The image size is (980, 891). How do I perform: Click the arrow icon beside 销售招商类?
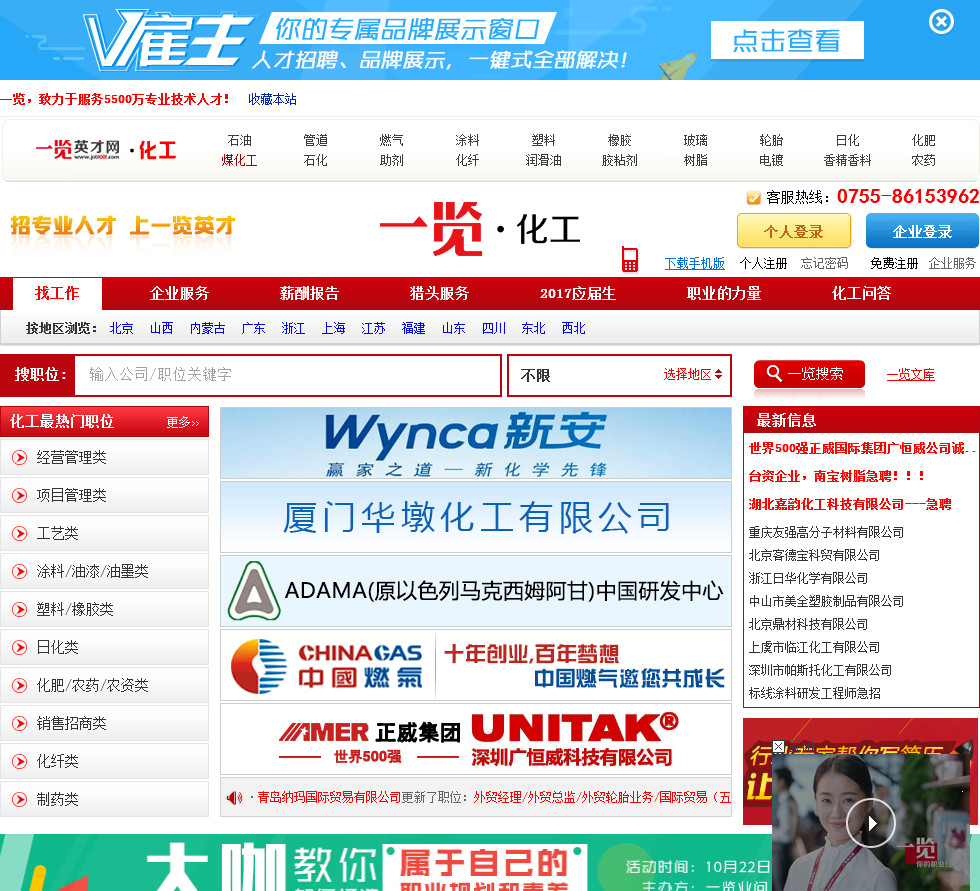[x=20, y=724]
